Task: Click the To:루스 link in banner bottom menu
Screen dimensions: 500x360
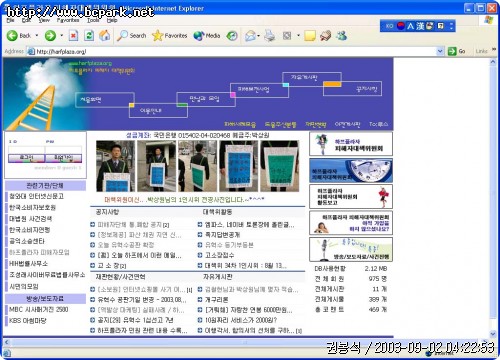Action: 378,124
